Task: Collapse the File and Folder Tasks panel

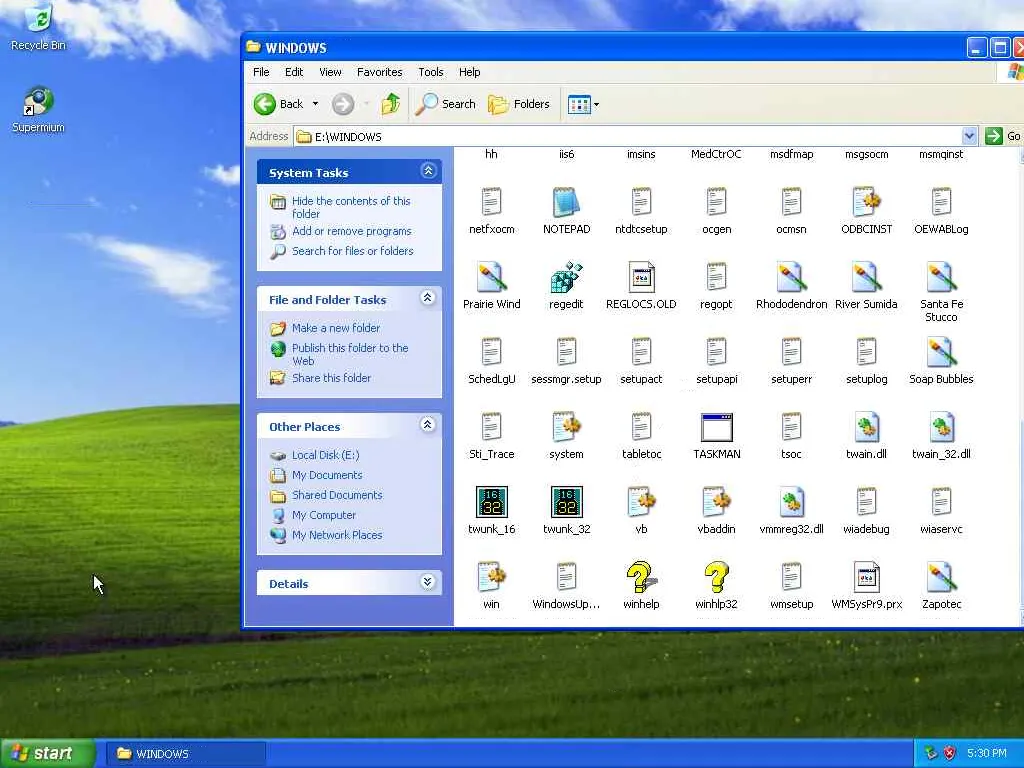Action: [428, 298]
